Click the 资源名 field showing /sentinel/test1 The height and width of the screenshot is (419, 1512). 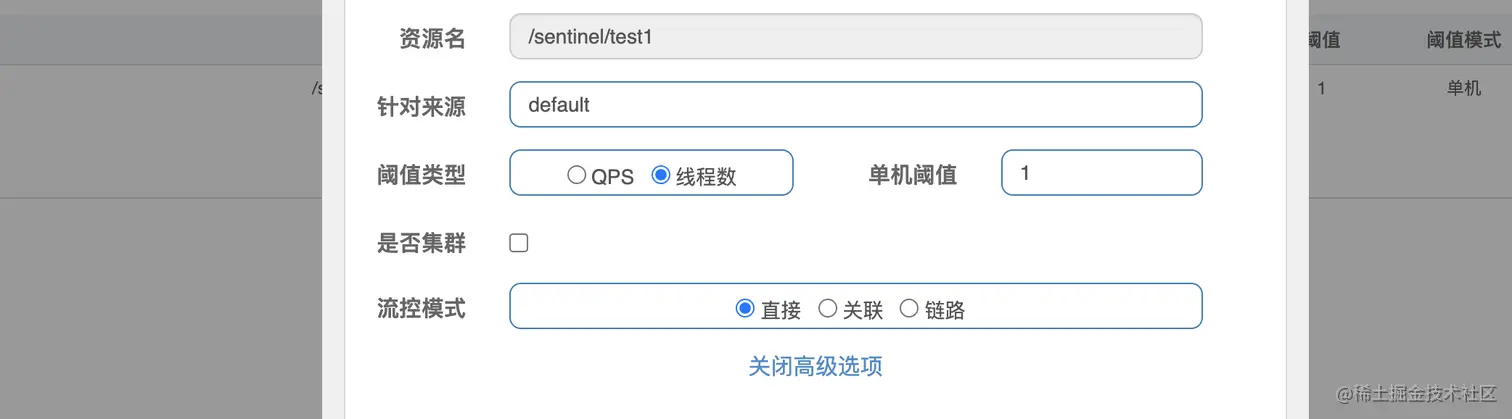click(855, 37)
